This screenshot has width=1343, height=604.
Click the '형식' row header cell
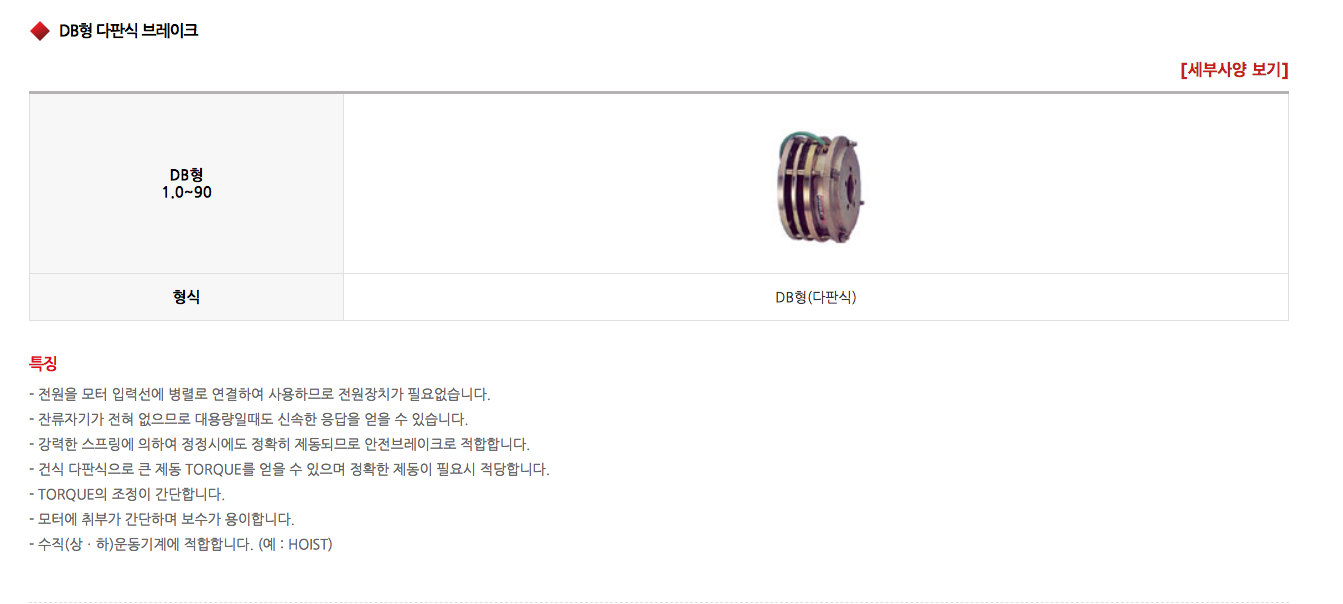coord(186,297)
